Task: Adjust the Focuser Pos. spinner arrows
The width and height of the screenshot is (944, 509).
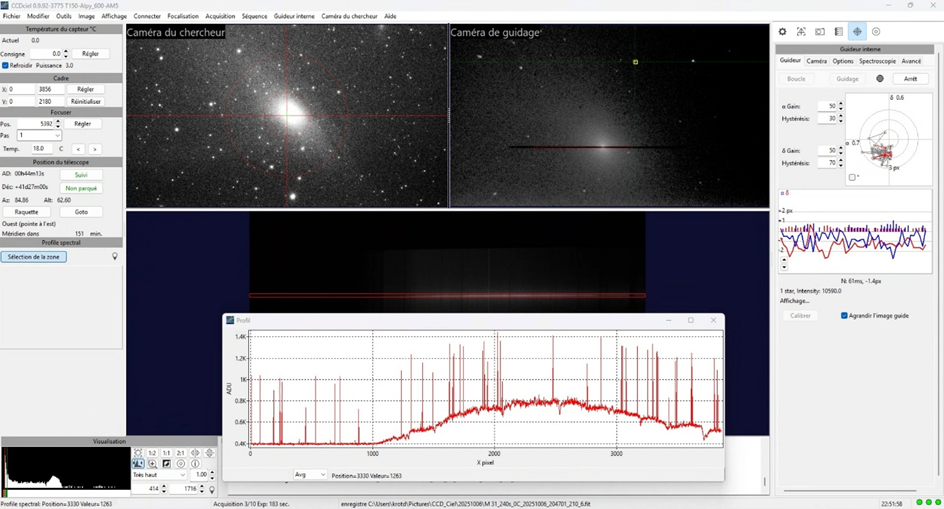Action: (58, 123)
